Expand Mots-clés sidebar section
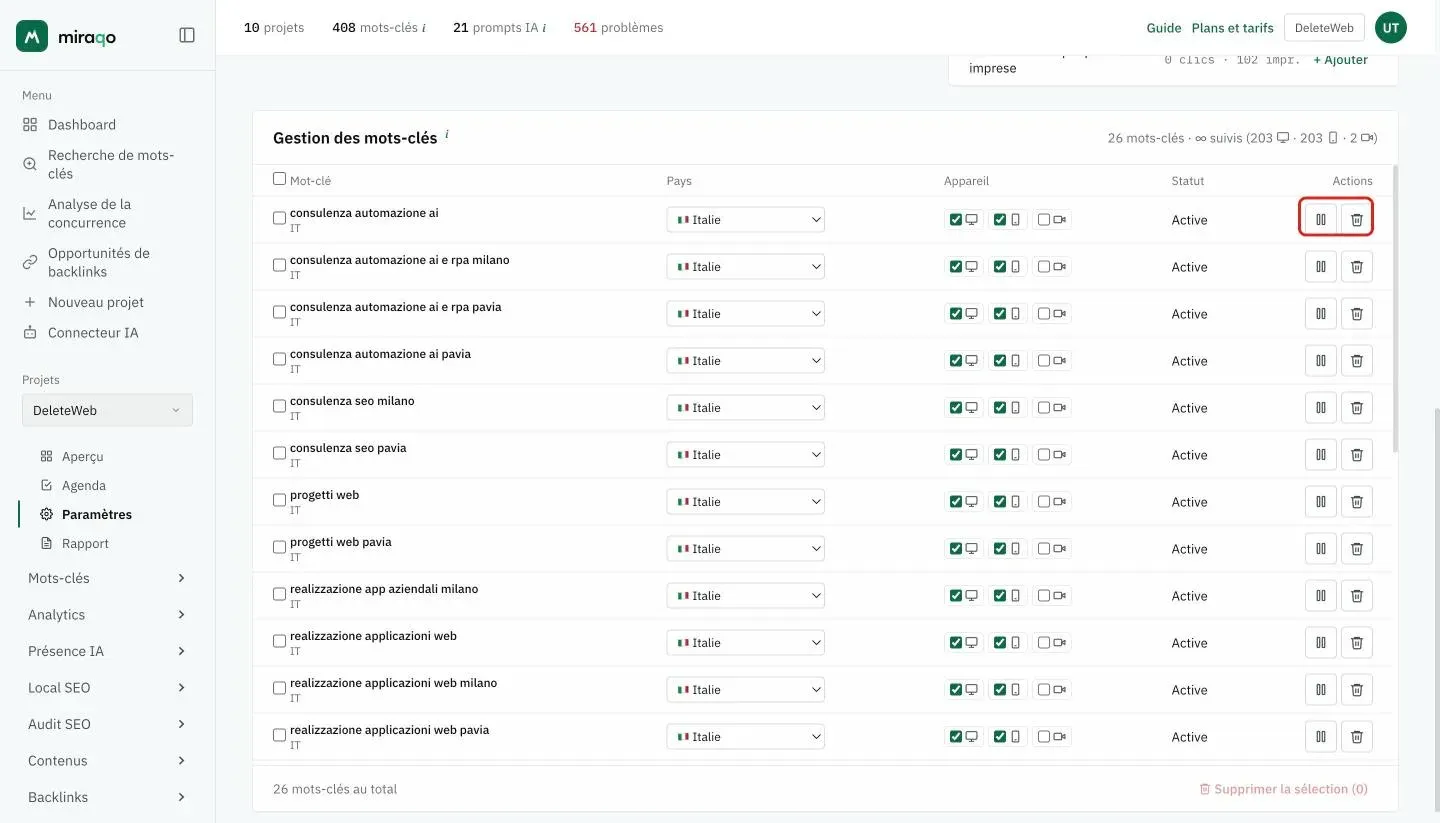This screenshot has height=823, width=1440. pos(107,578)
